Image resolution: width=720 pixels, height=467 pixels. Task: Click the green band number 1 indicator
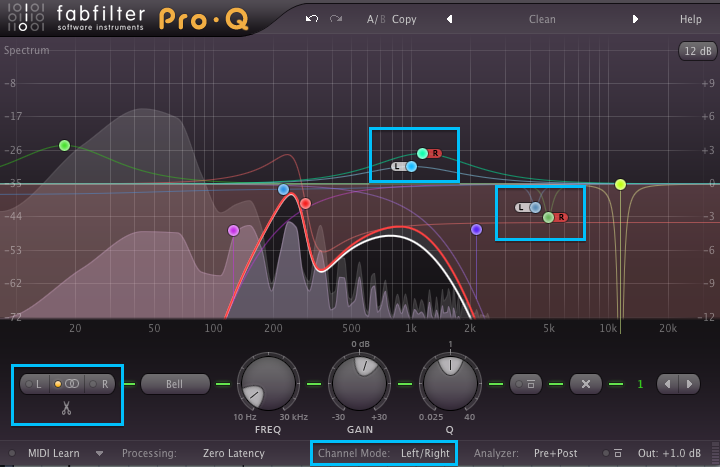(640, 384)
